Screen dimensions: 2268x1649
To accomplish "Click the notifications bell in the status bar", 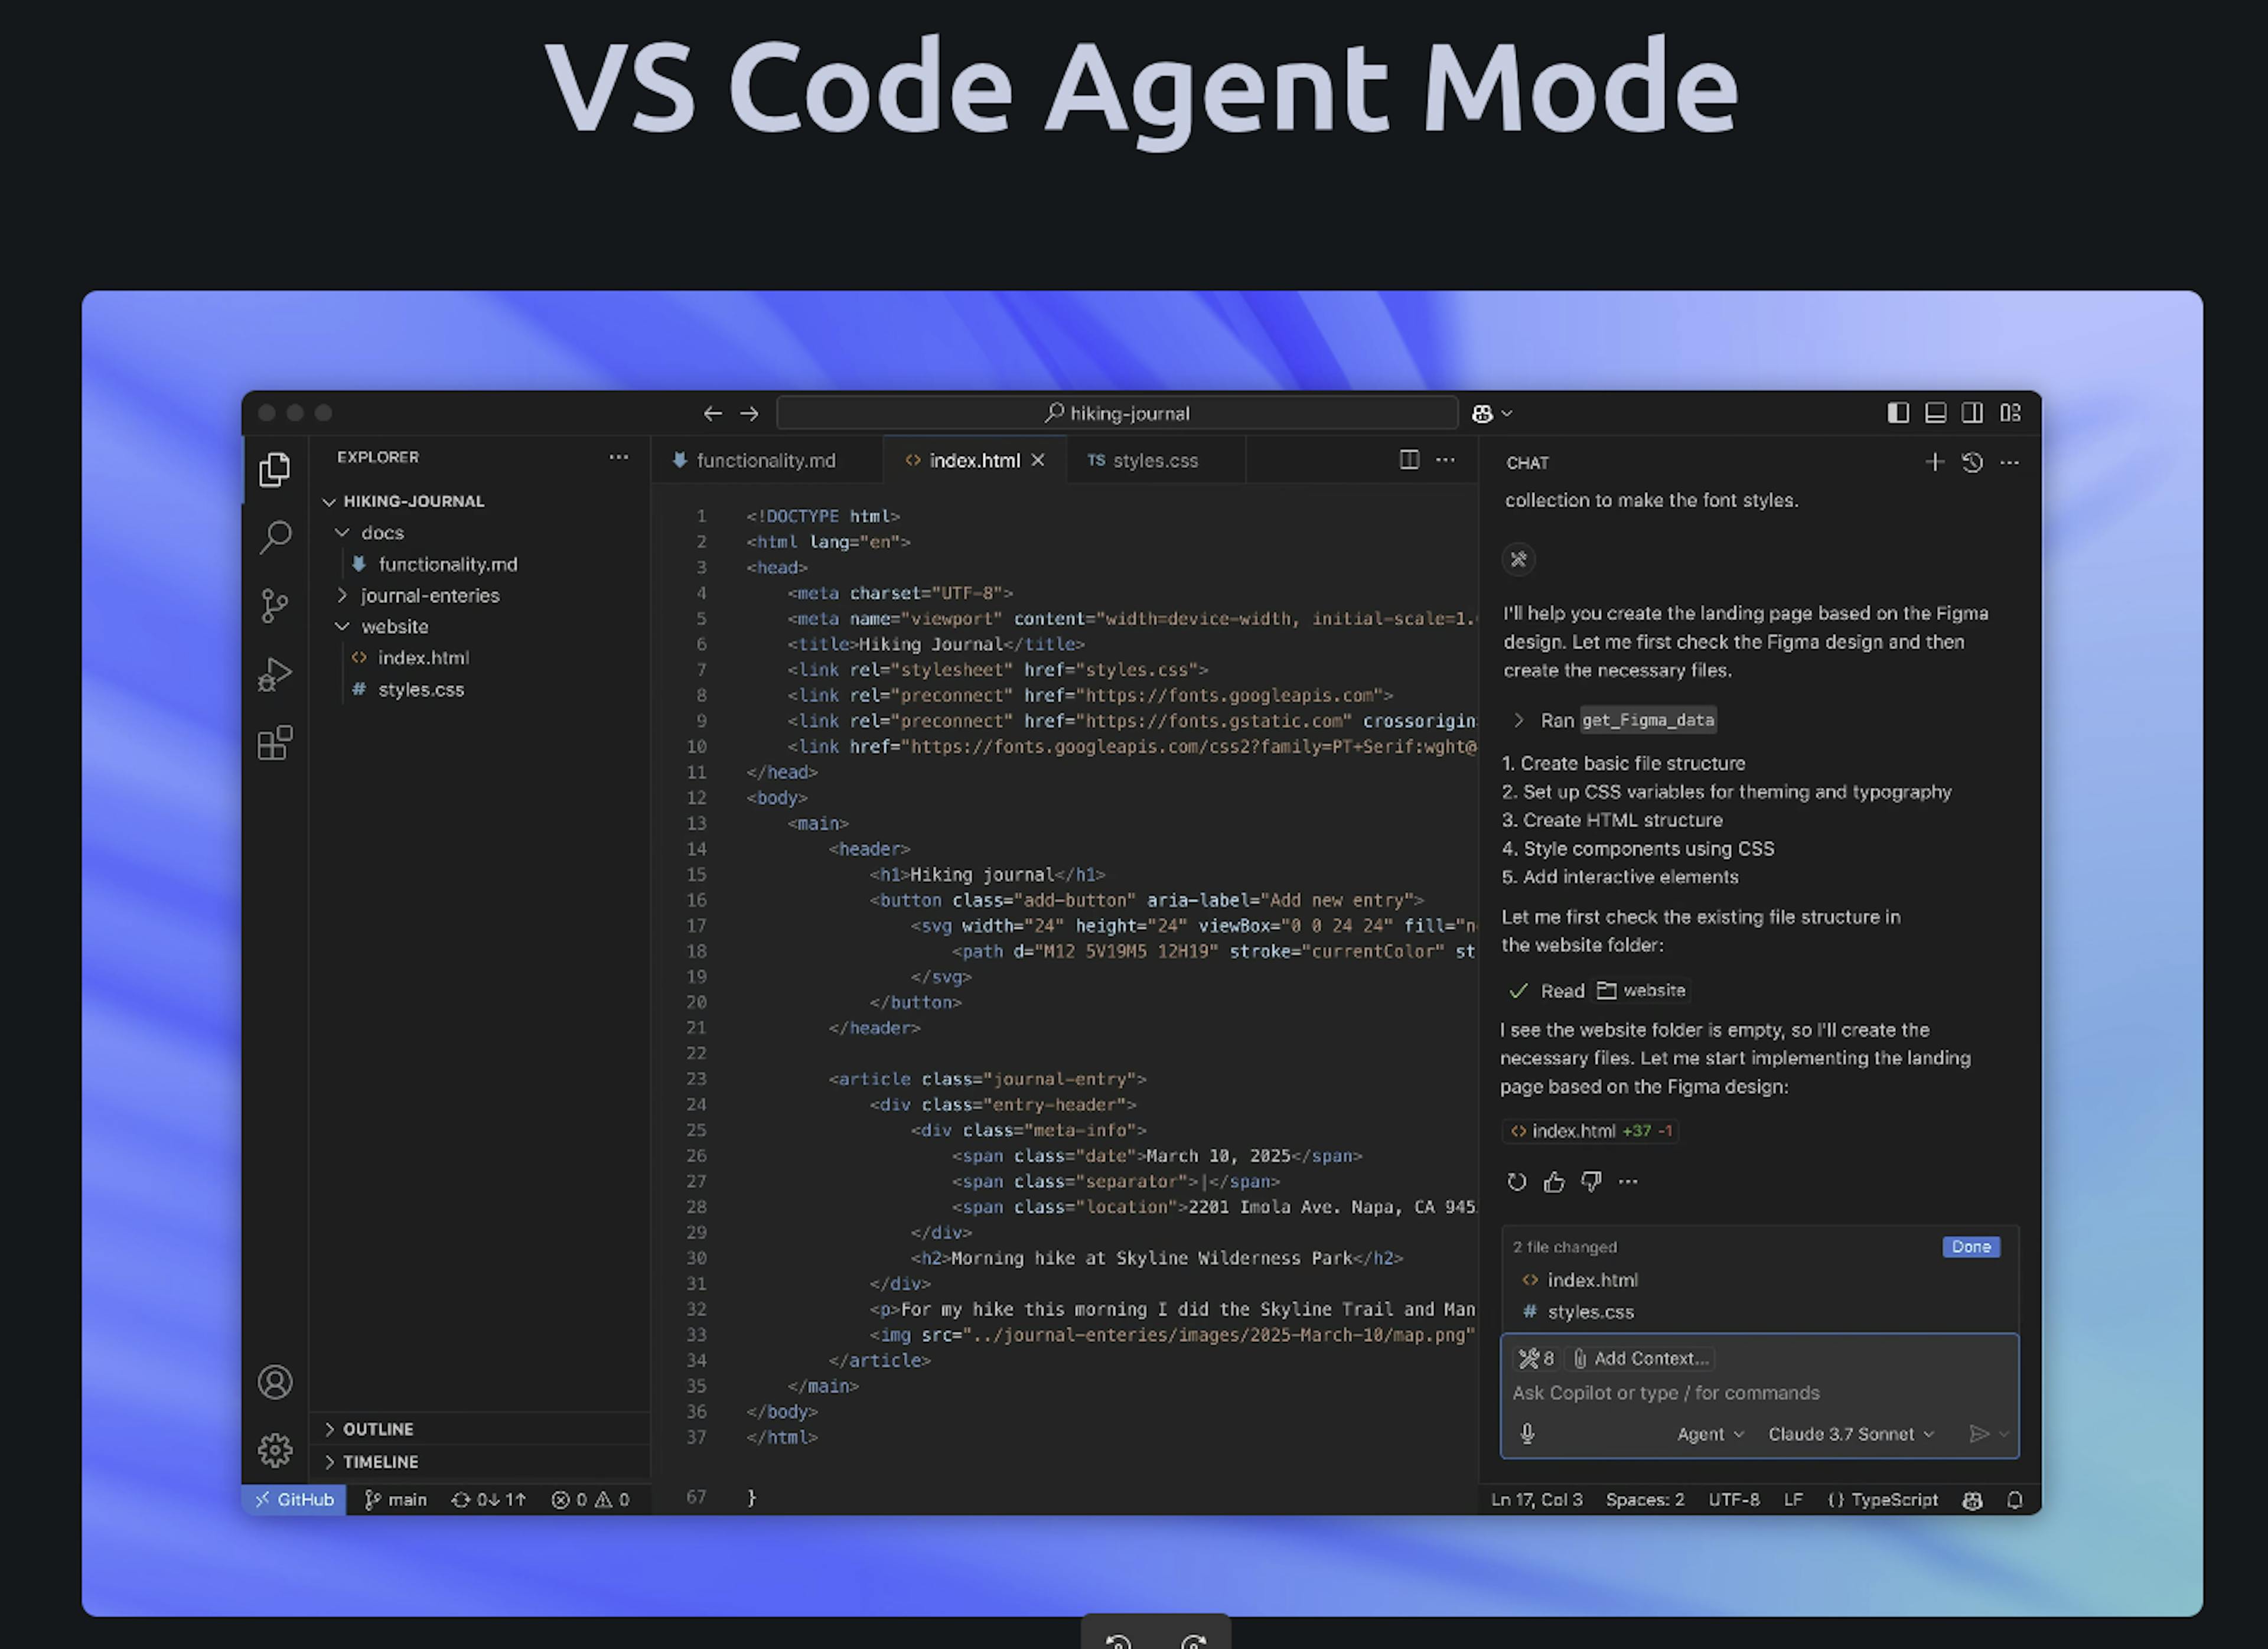I will click(2016, 1499).
